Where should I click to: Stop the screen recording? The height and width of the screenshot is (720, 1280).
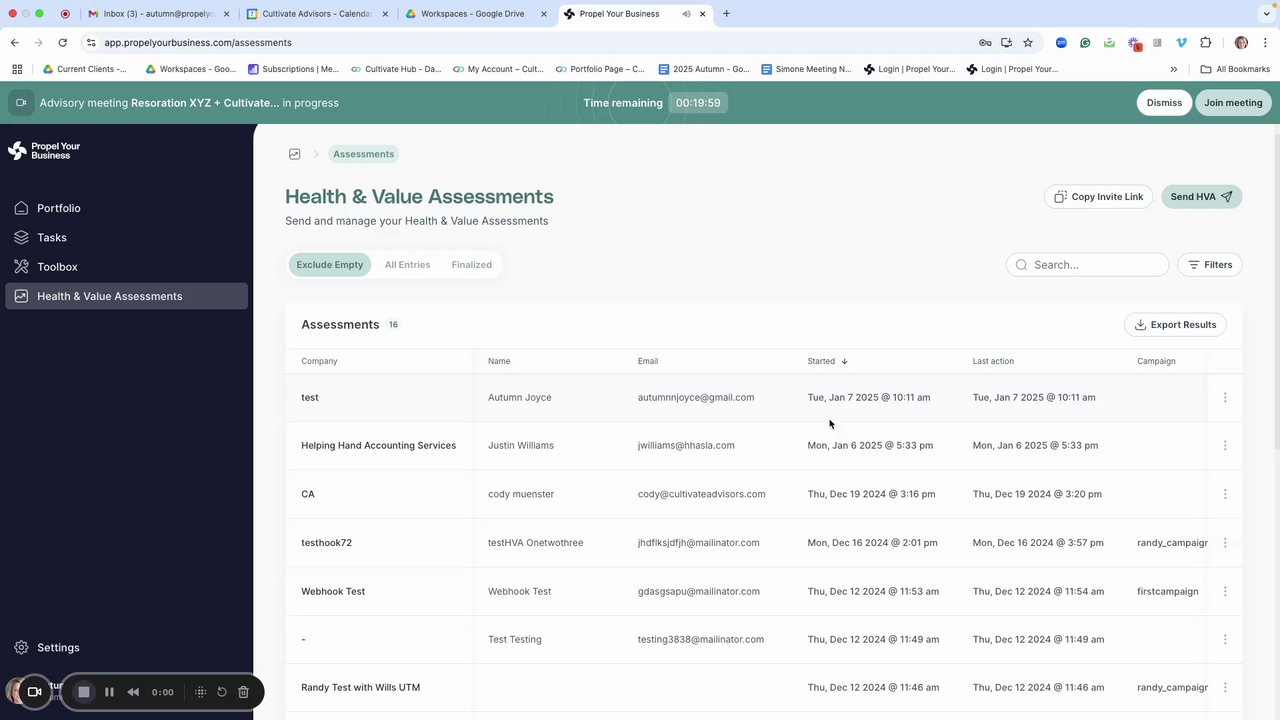[84, 692]
